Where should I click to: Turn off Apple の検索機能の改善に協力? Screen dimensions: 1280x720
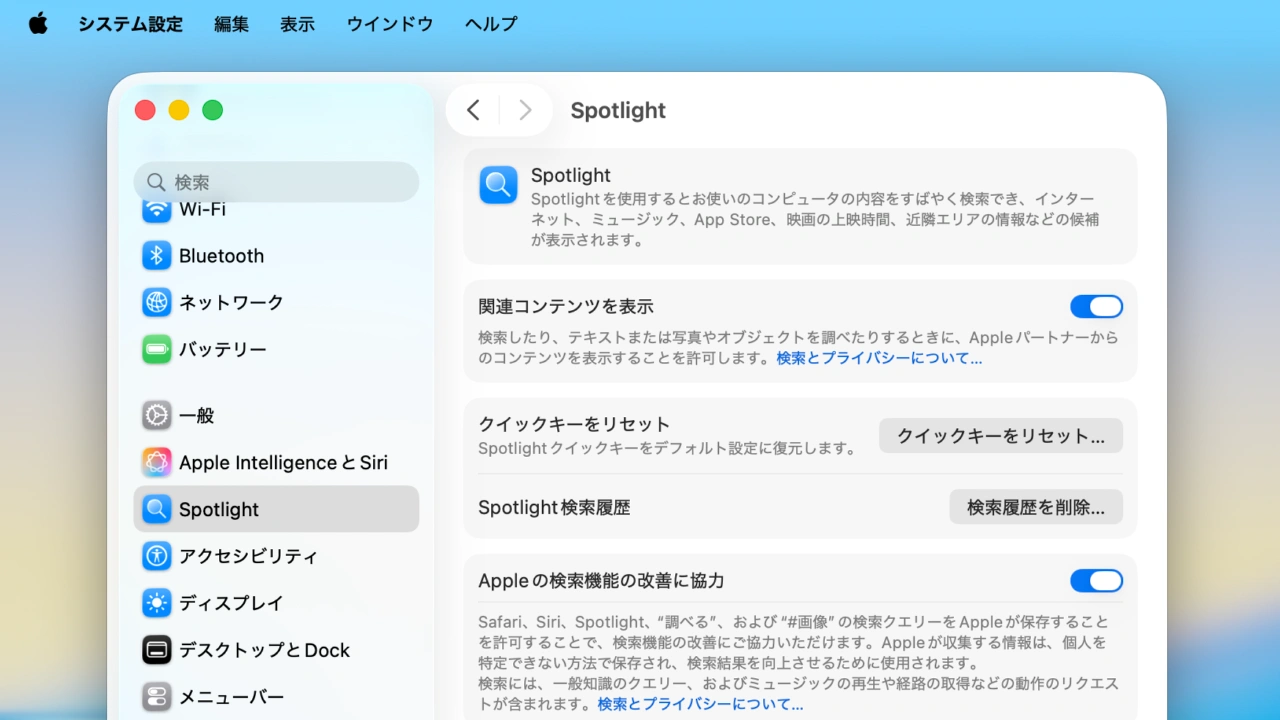(1097, 580)
